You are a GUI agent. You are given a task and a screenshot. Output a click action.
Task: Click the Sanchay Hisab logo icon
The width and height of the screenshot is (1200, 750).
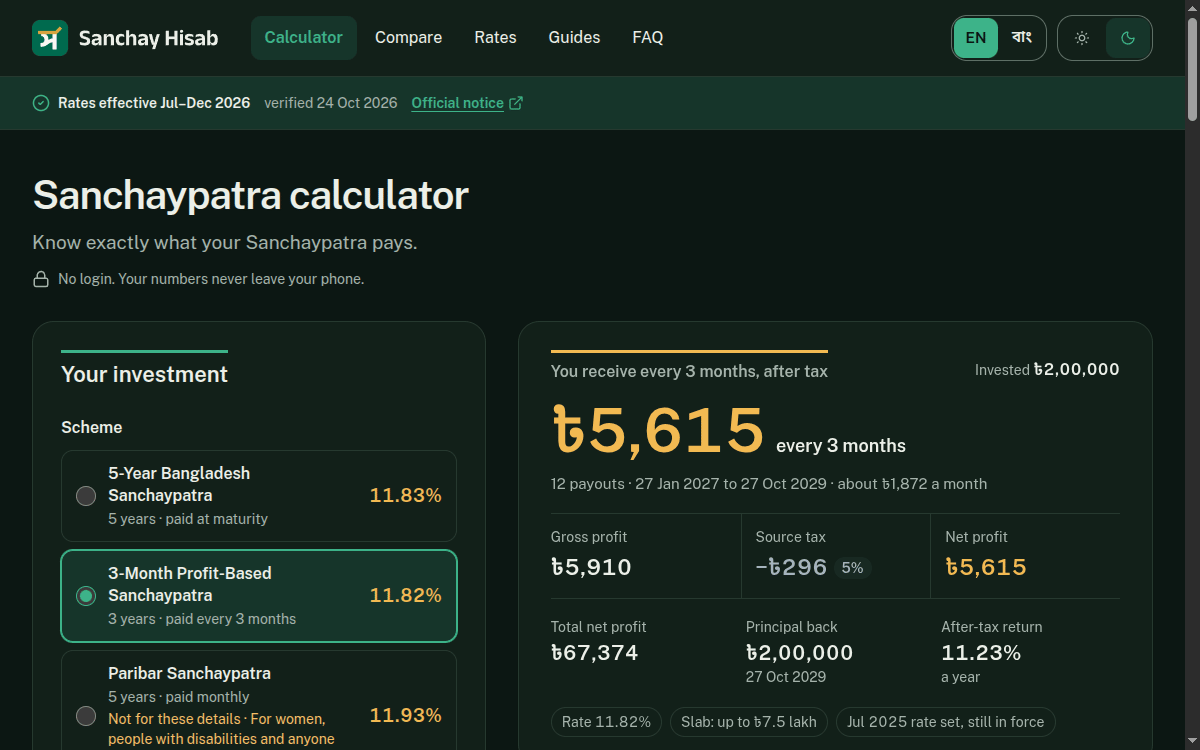point(50,38)
